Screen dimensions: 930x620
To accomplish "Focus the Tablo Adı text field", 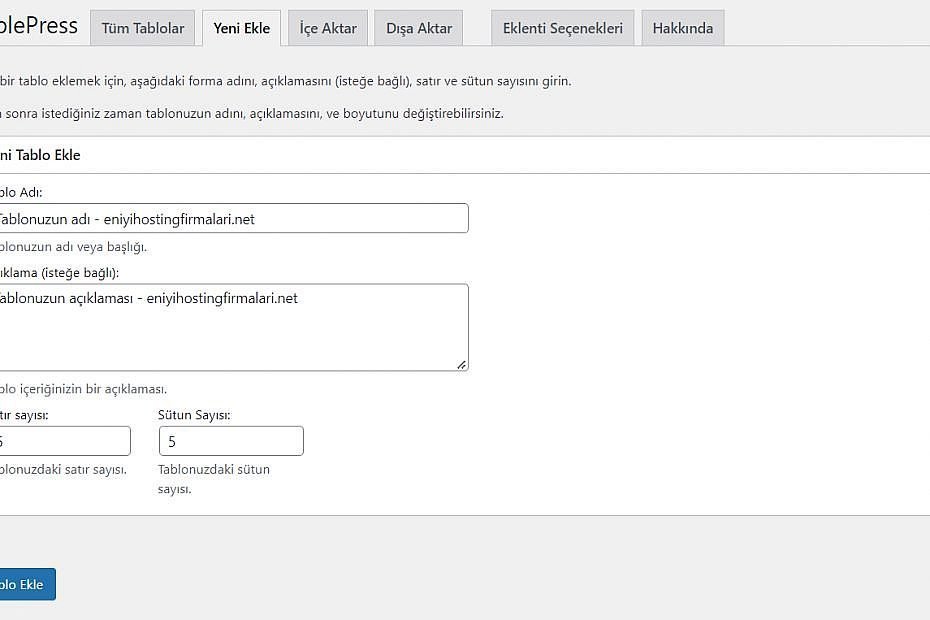I will 232,219.
